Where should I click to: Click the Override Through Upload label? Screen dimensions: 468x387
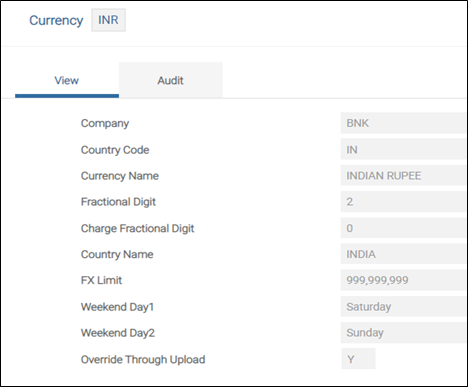[143, 359]
